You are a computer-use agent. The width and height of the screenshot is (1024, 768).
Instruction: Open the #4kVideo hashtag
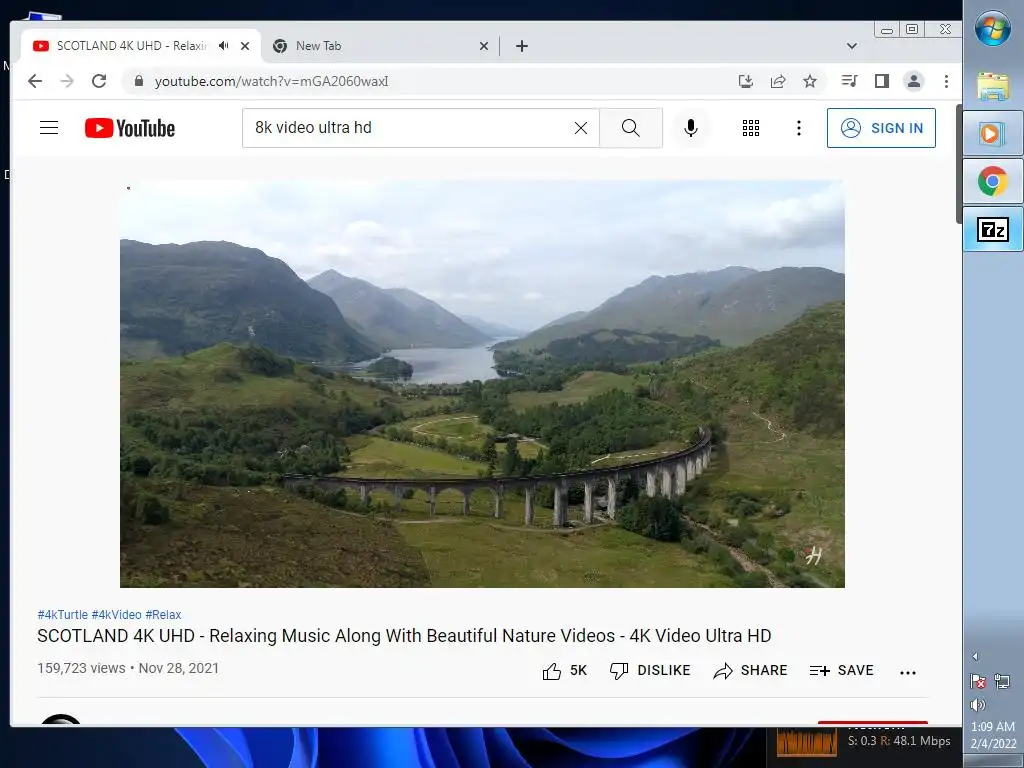pos(116,615)
